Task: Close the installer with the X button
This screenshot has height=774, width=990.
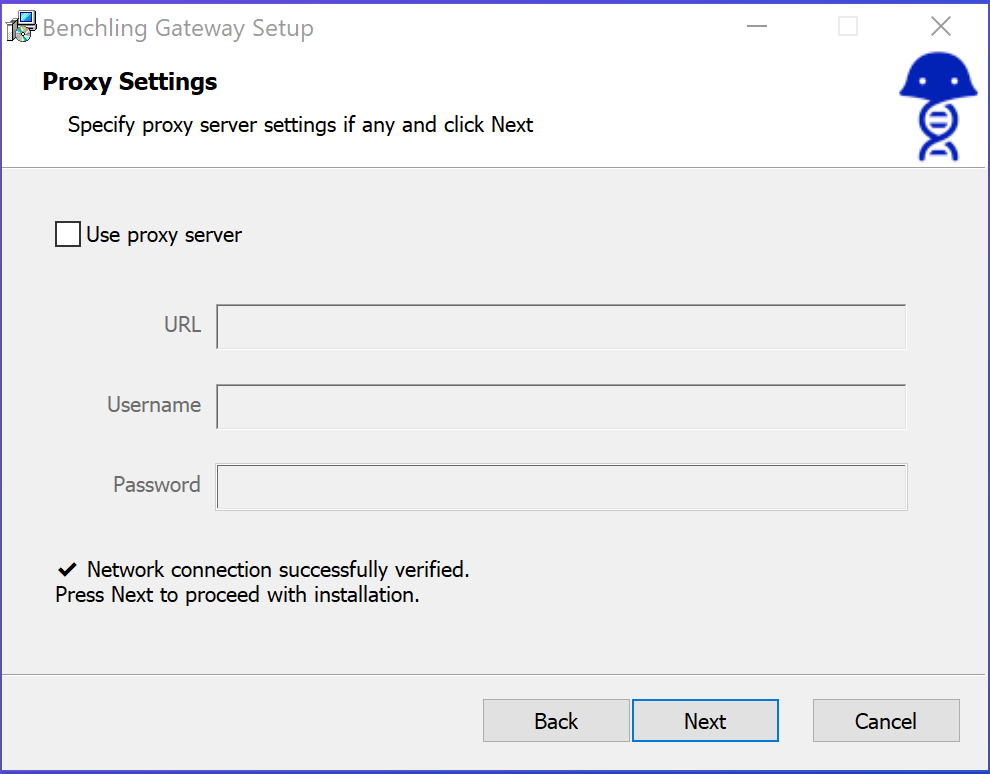Action: [940, 27]
